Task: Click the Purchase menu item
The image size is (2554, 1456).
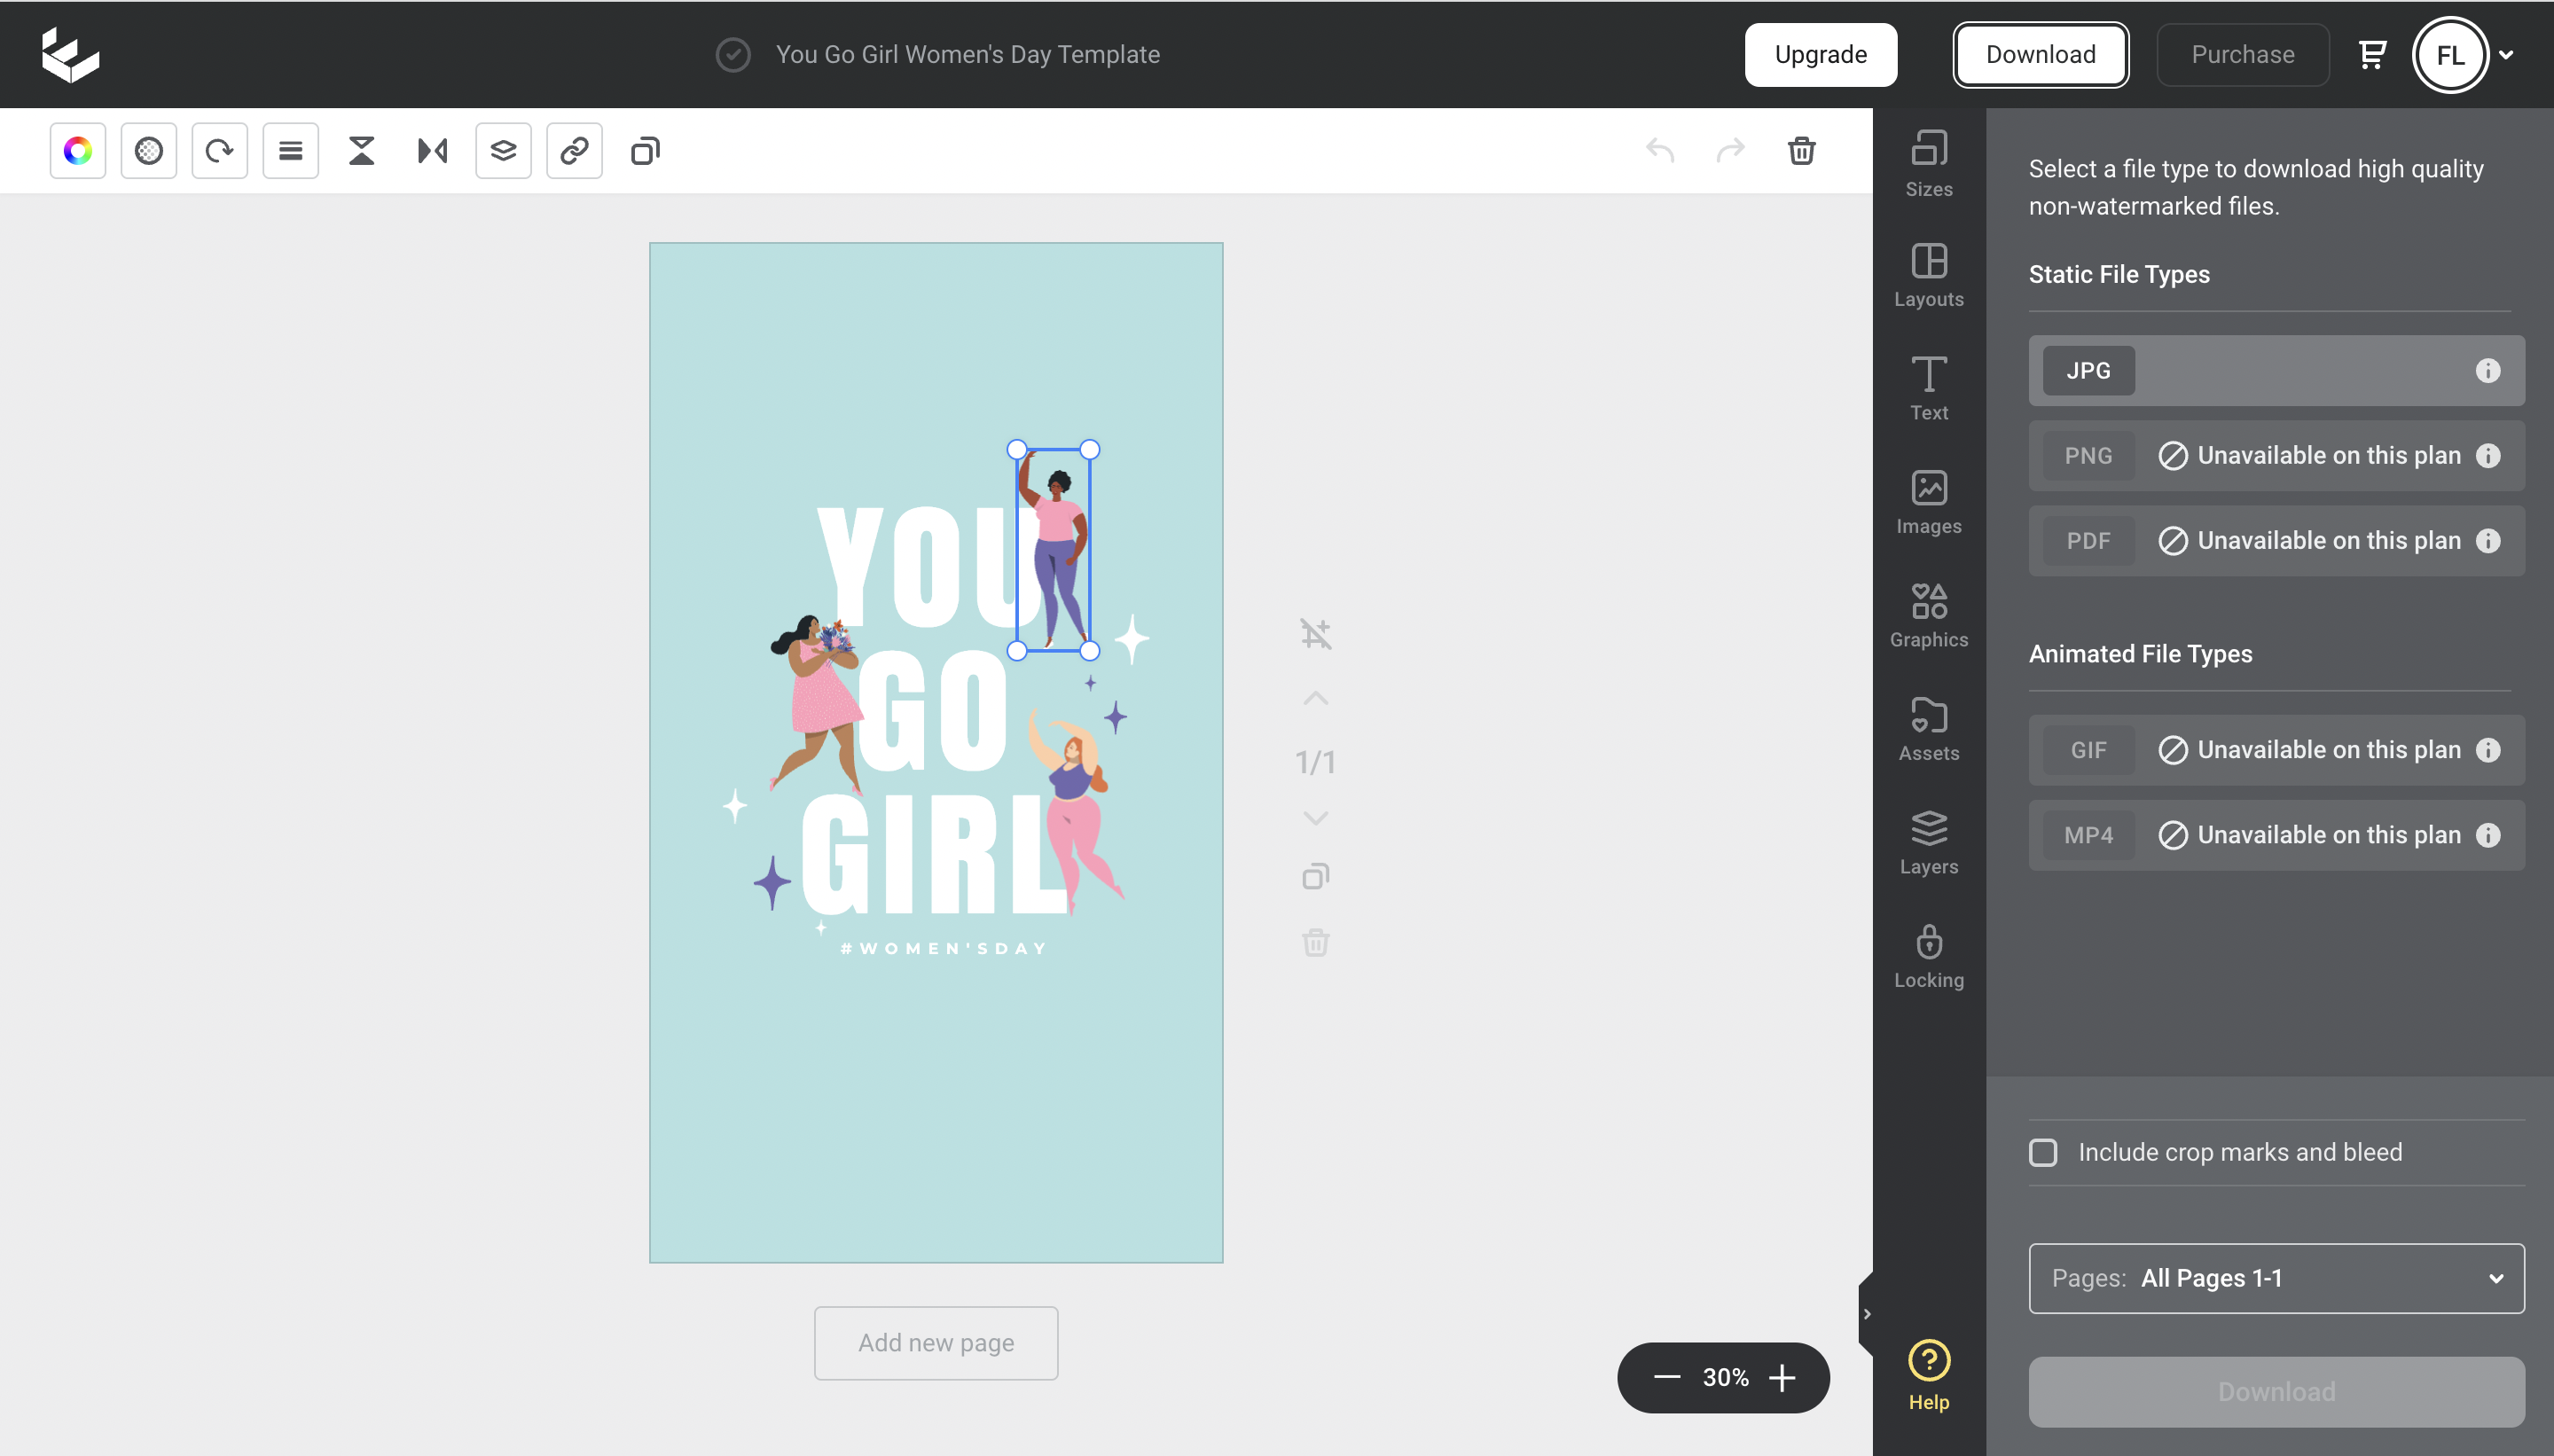Action: pos(2244,54)
